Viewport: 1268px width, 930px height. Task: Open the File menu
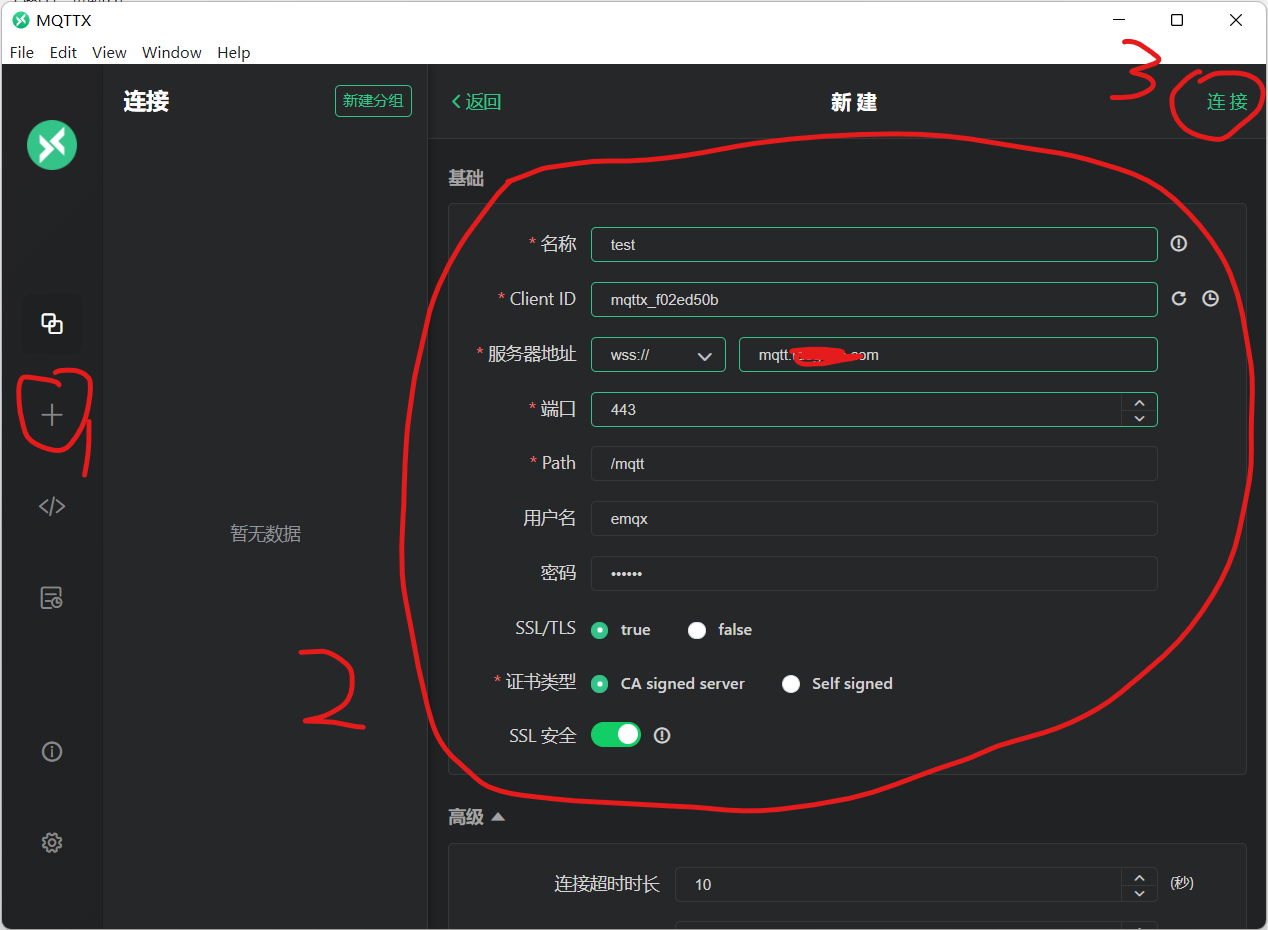[22, 52]
